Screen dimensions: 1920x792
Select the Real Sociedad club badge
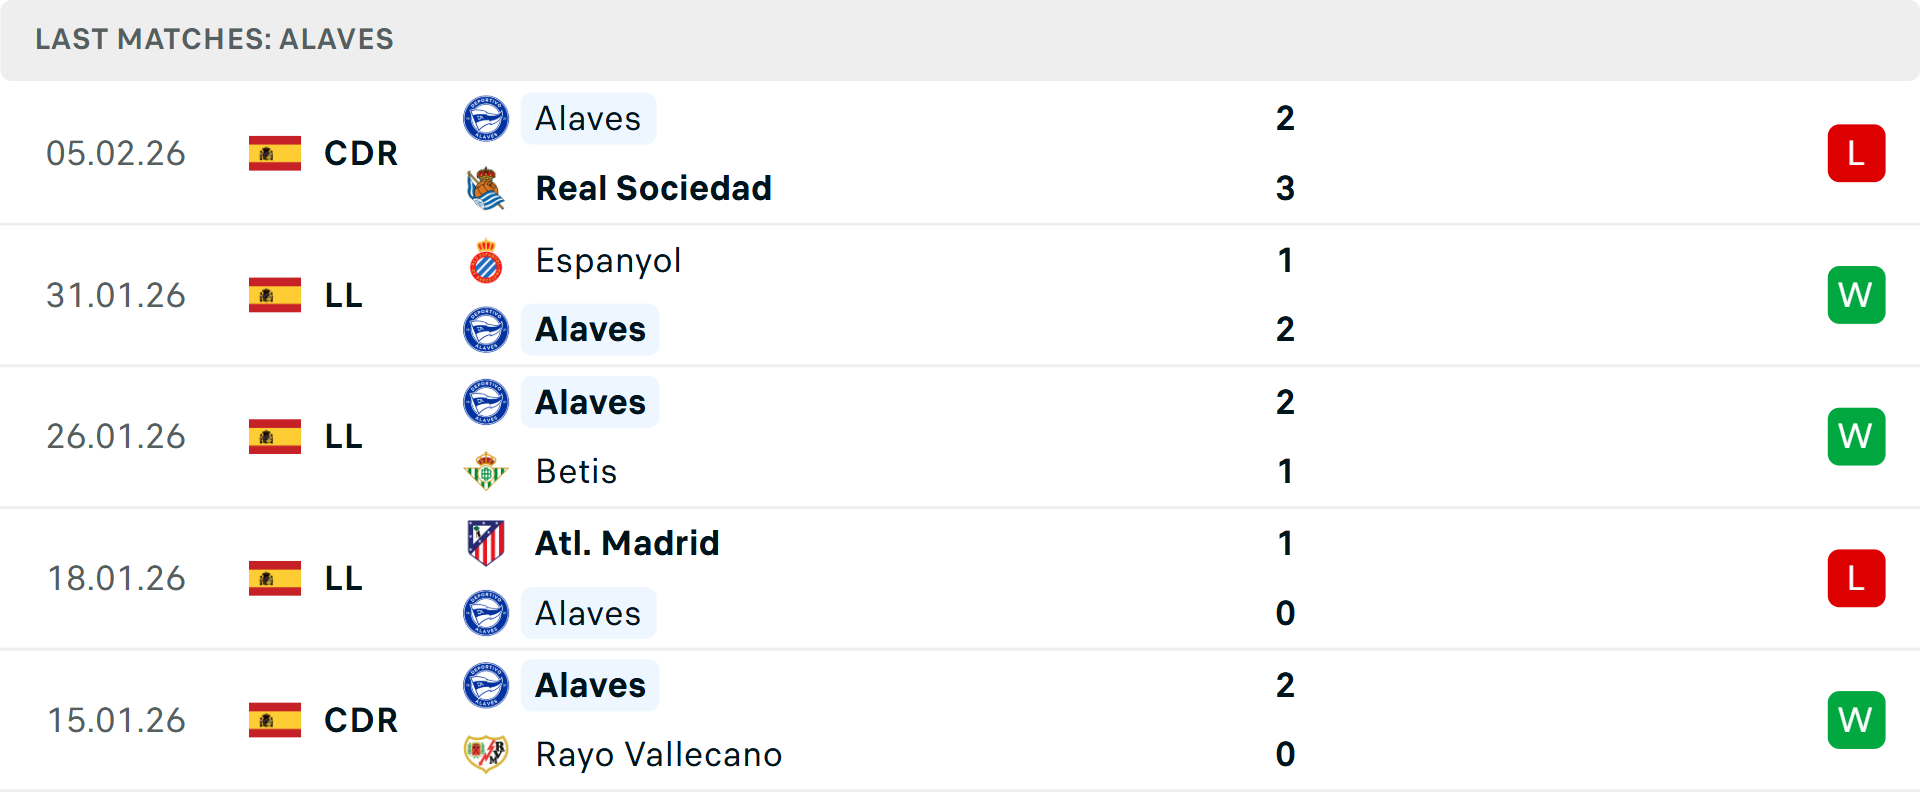486,188
